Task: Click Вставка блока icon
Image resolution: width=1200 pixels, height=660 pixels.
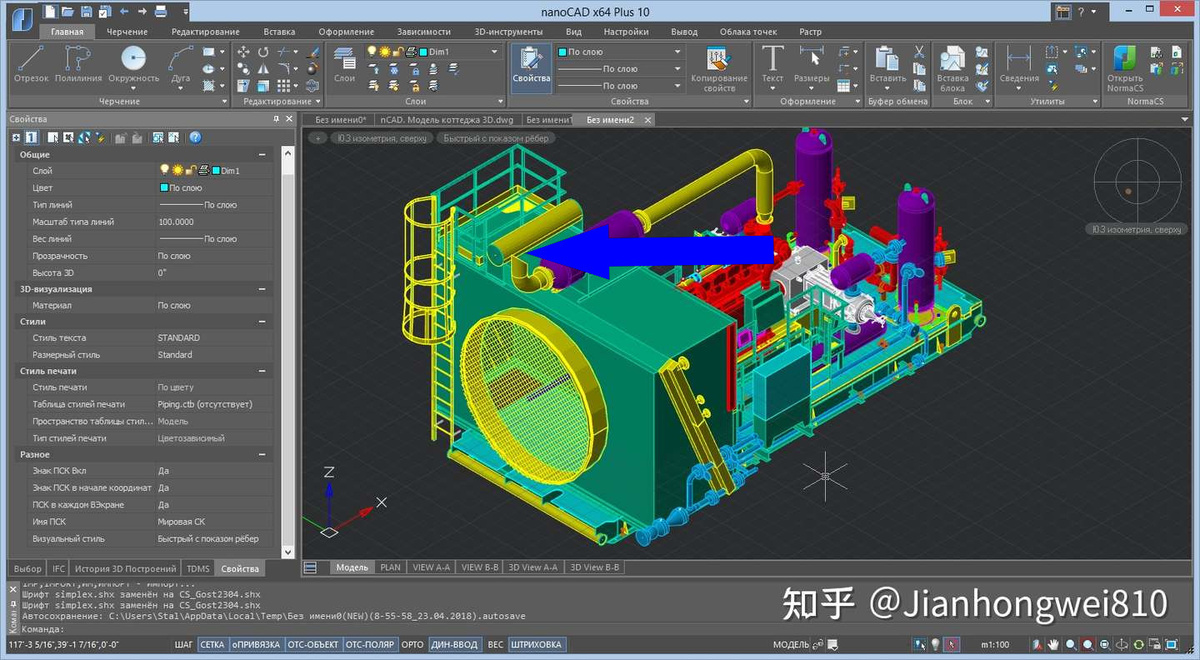Action: [x=952, y=68]
